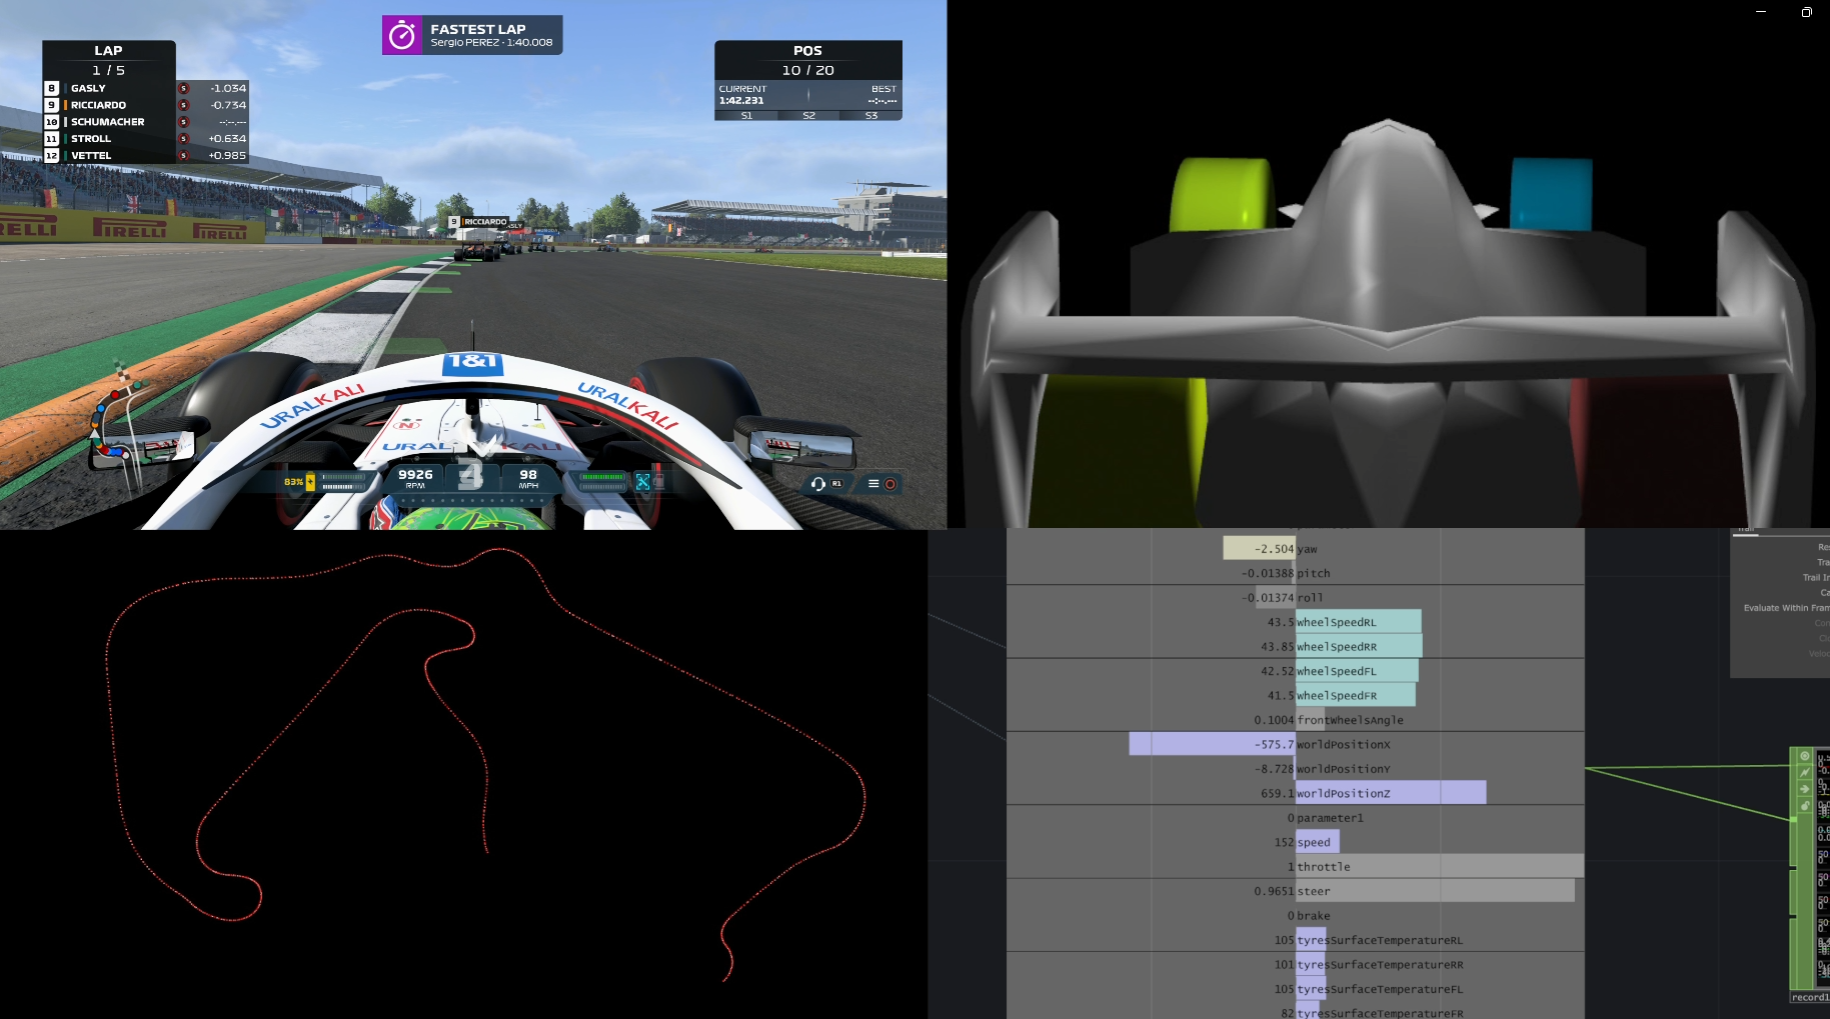This screenshot has width=1830, height=1019.
Task: Toggle the bypass arrow flag on record1
Action: 1805,789
